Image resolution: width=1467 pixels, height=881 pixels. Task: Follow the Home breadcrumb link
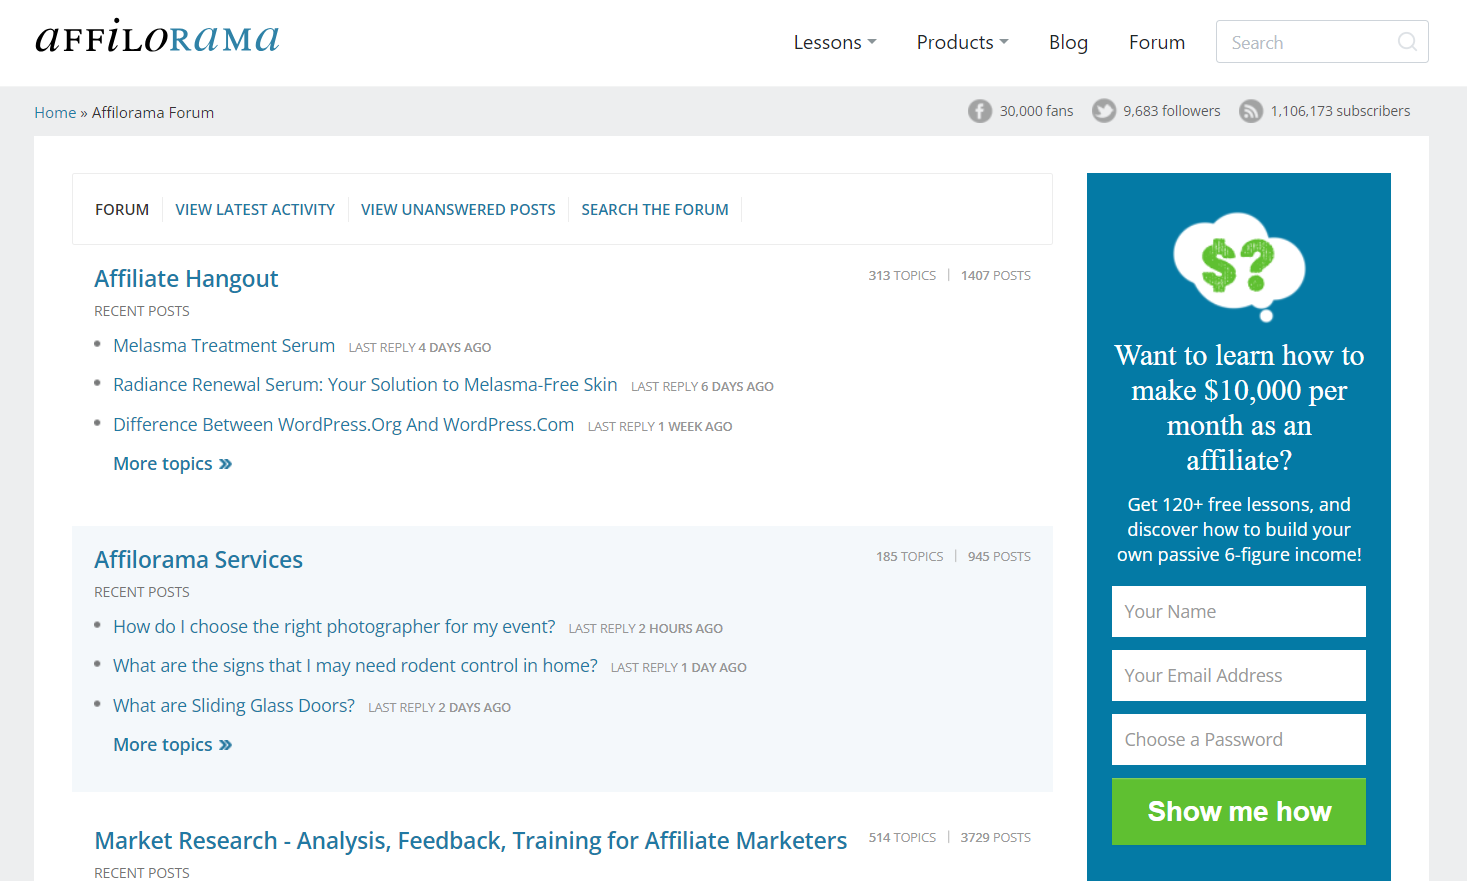(x=55, y=112)
